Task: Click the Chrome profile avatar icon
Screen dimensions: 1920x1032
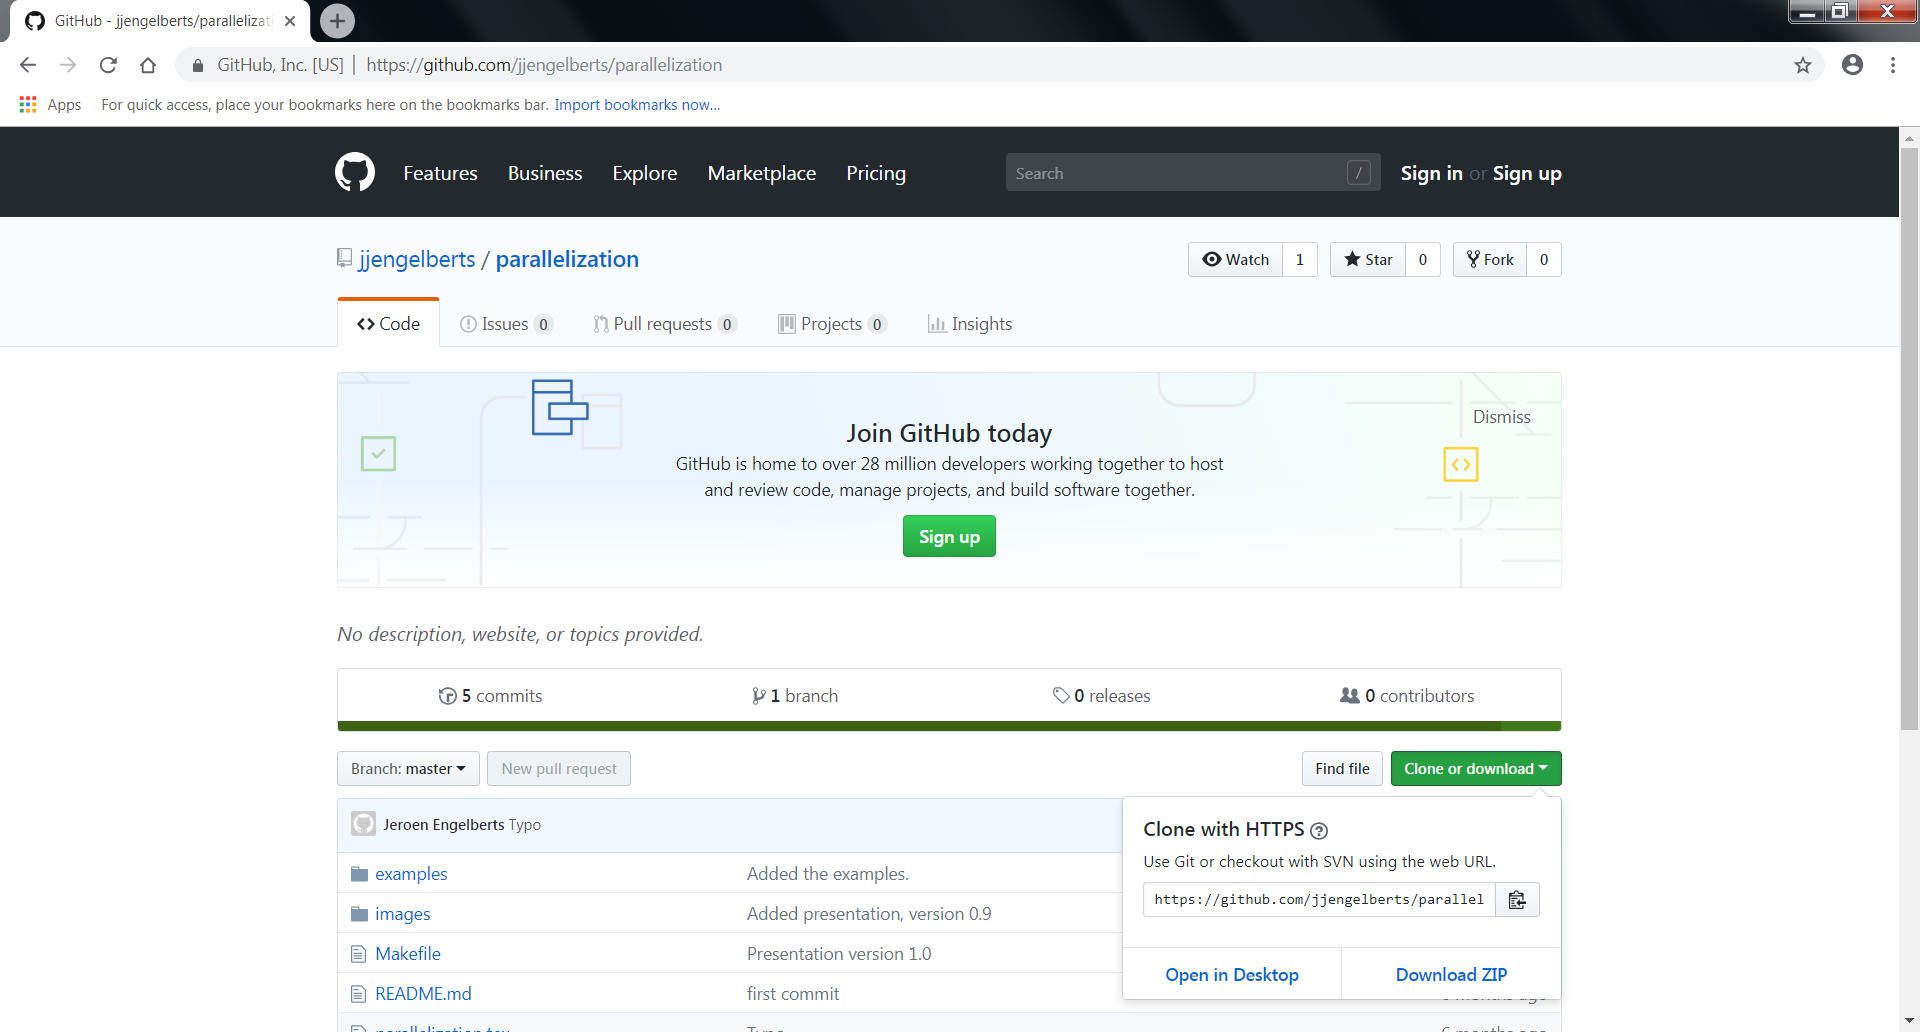Action: (x=1852, y=64)
